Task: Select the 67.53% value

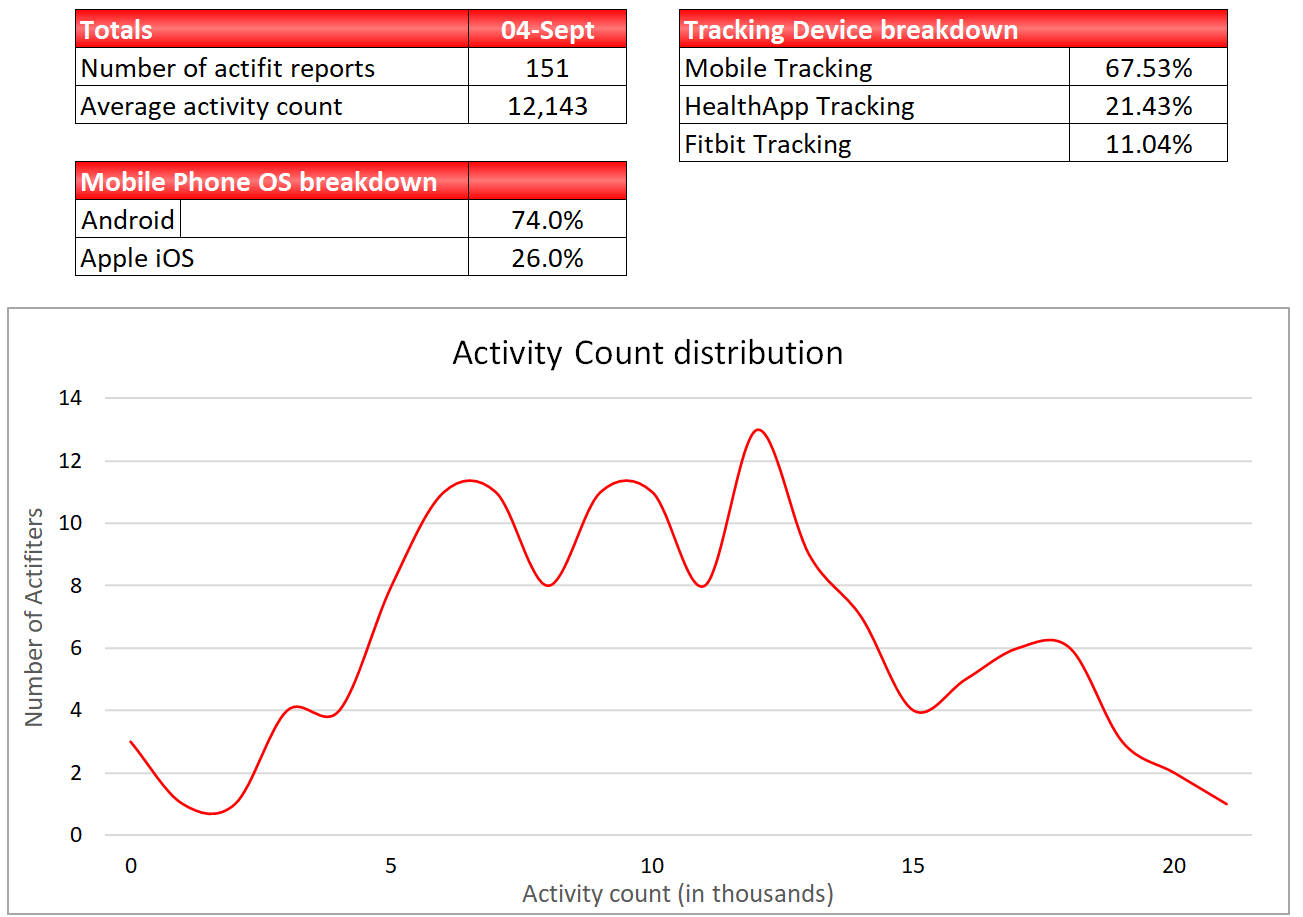Action: pyautogui.click(x=1148, y=68)
